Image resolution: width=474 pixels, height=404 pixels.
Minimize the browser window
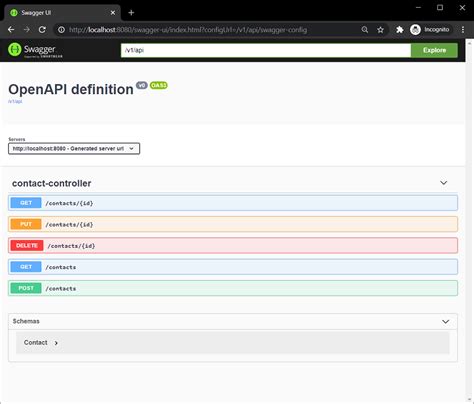418,7
